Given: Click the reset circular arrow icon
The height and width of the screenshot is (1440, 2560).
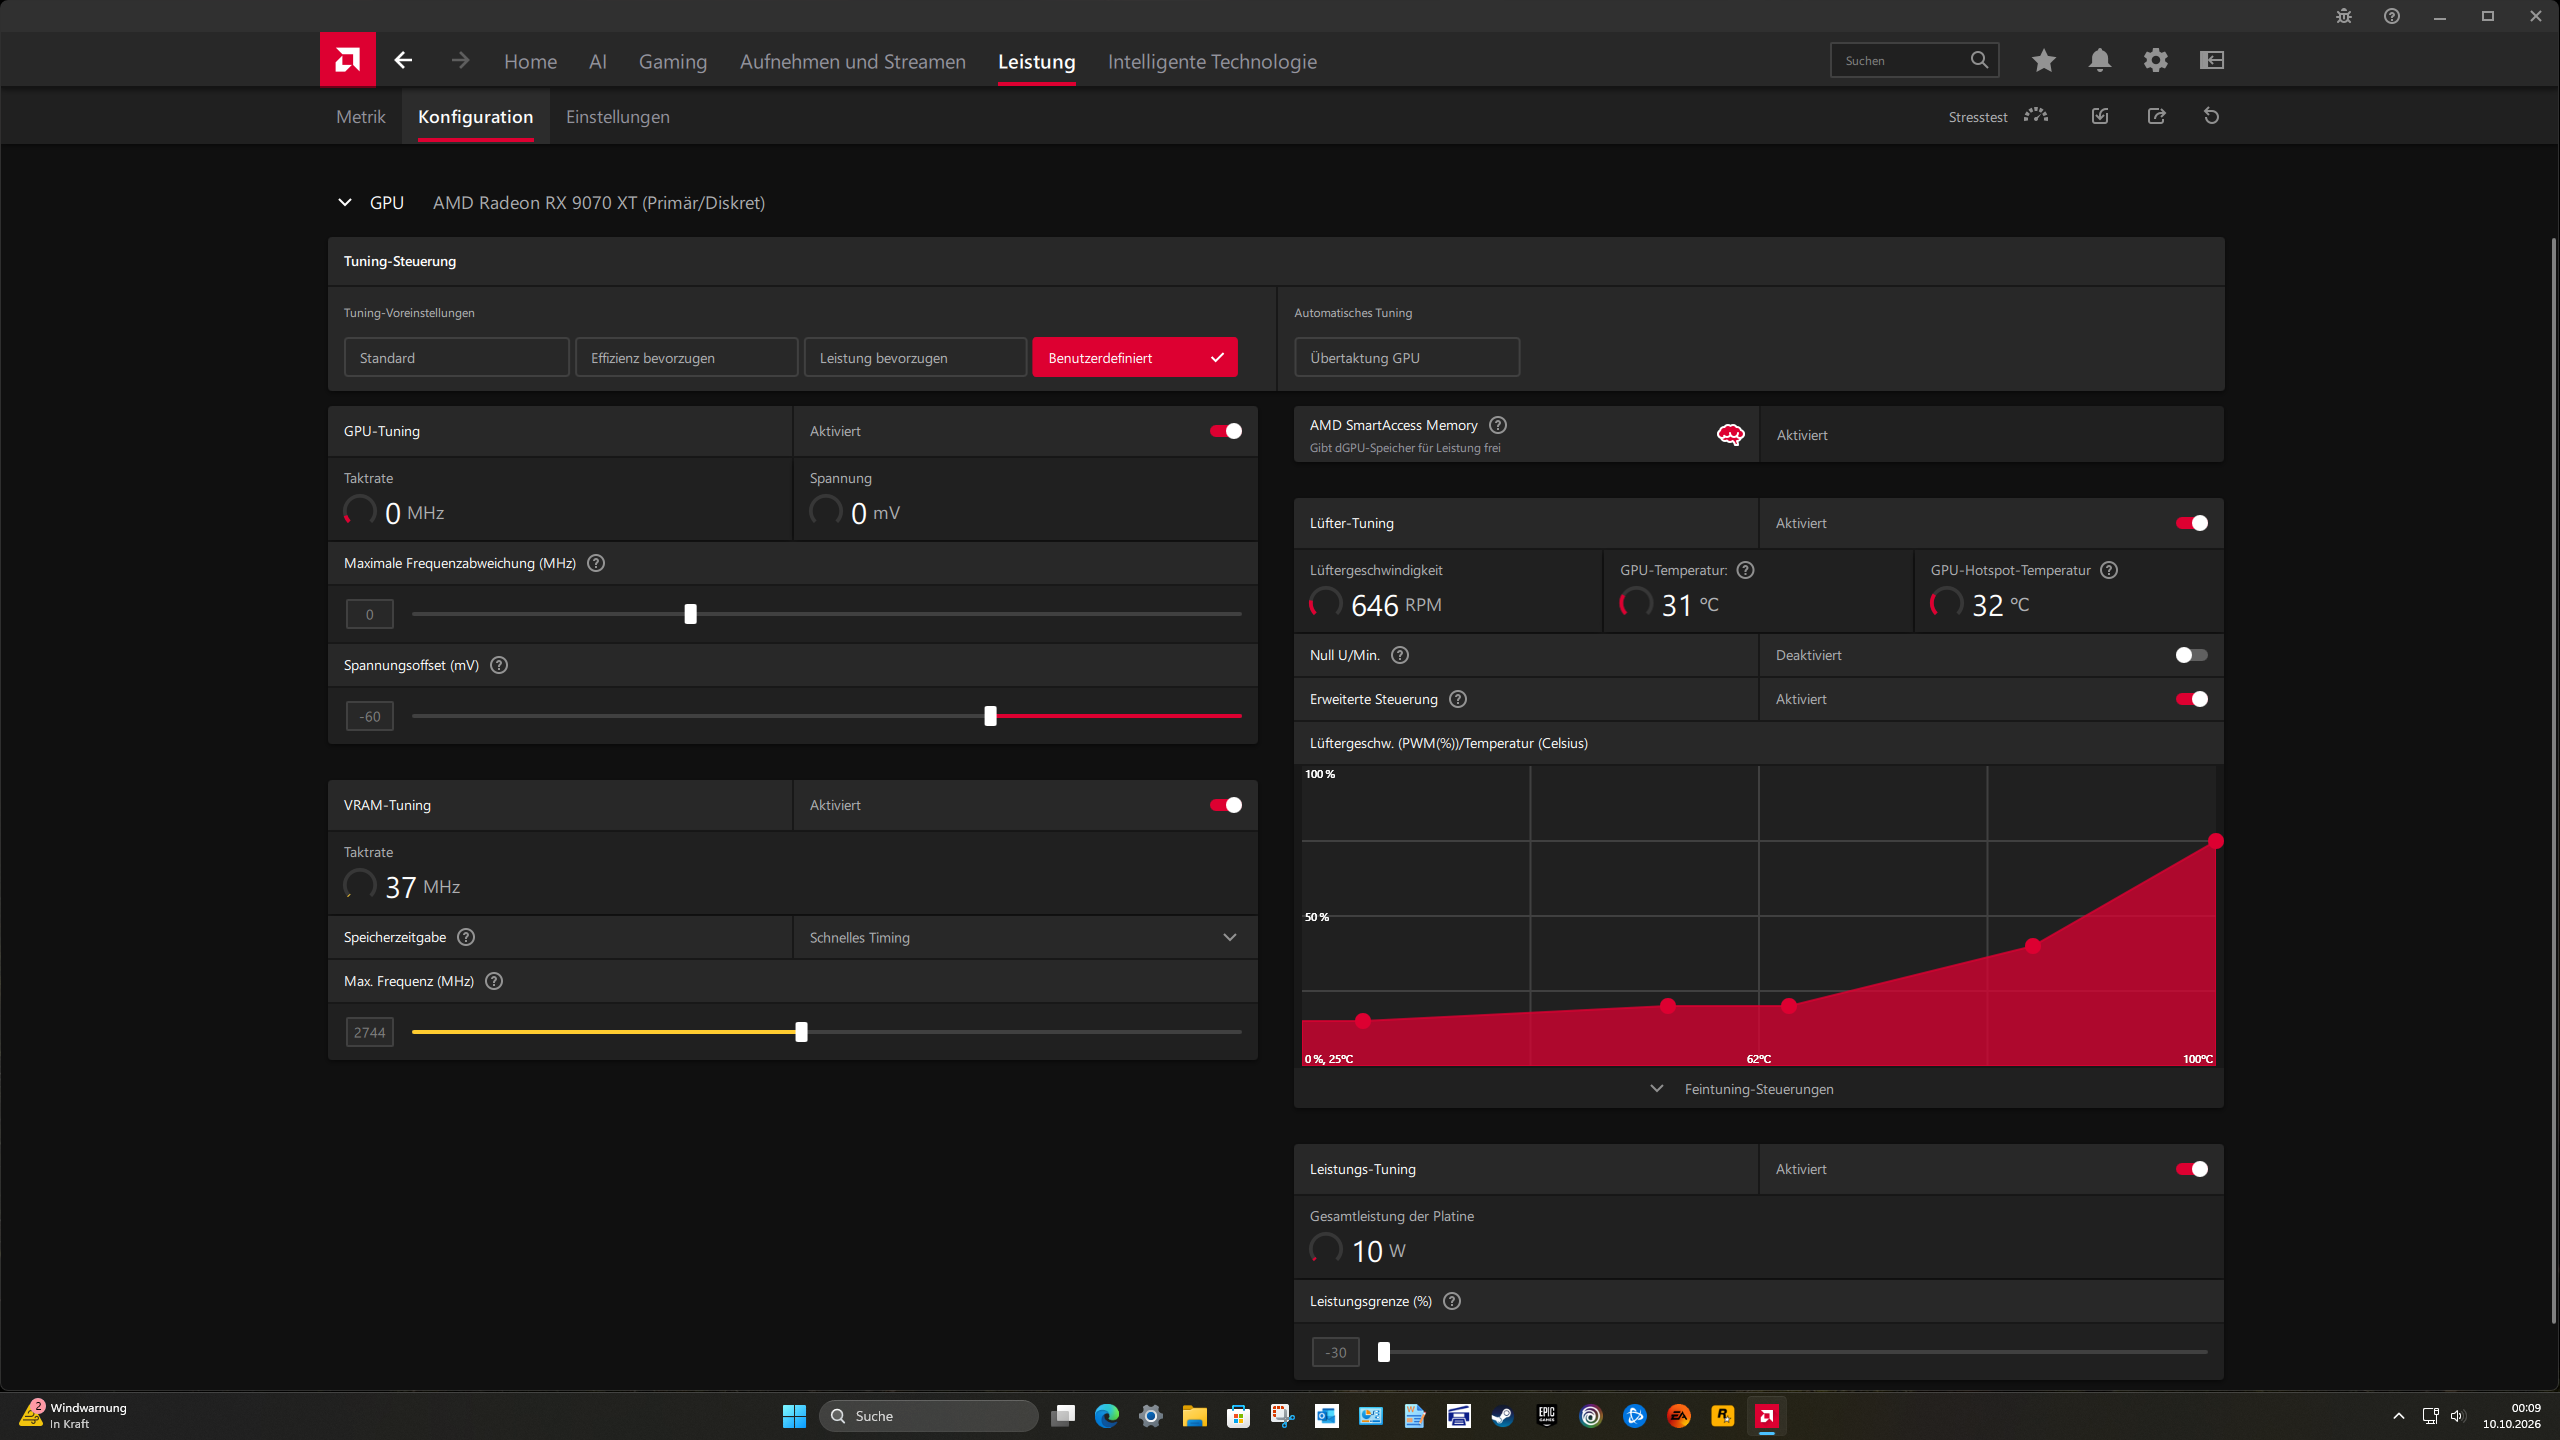Looking at the screenshot, I should pos(2212,116).
